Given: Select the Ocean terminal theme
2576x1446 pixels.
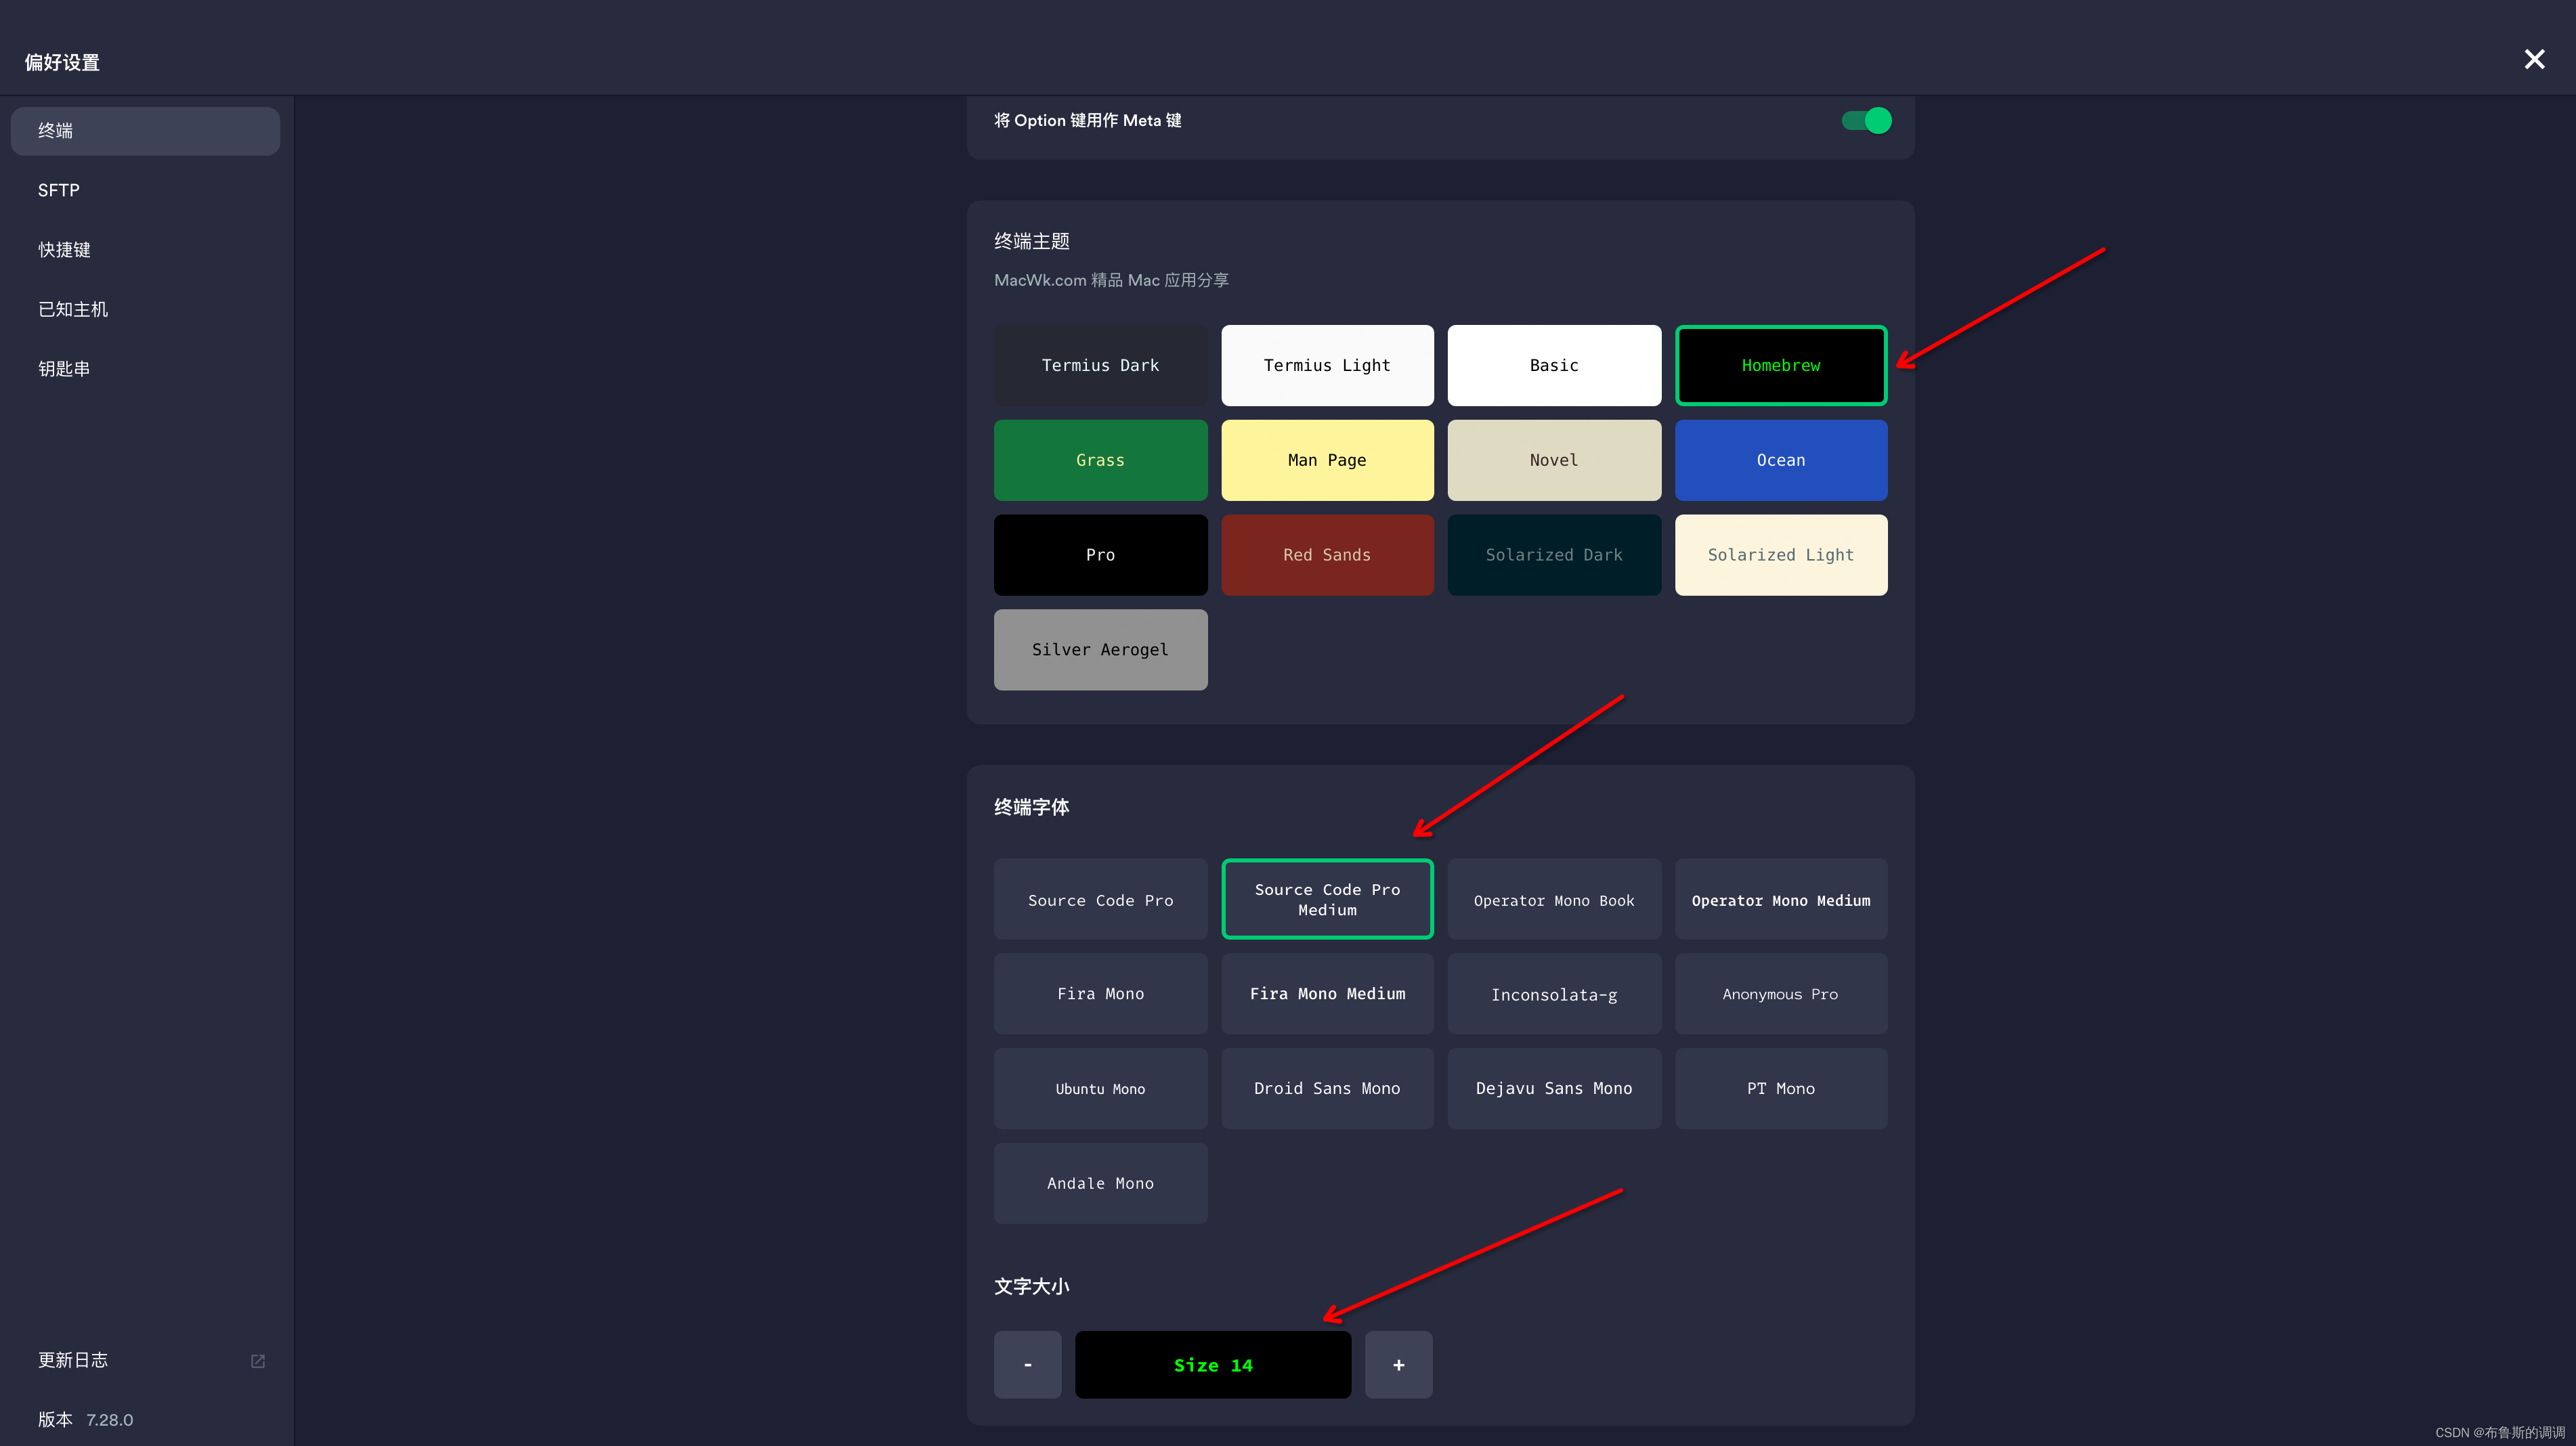Looking at the screenshot, I should pyautogui.click(x=1780, y=460).
